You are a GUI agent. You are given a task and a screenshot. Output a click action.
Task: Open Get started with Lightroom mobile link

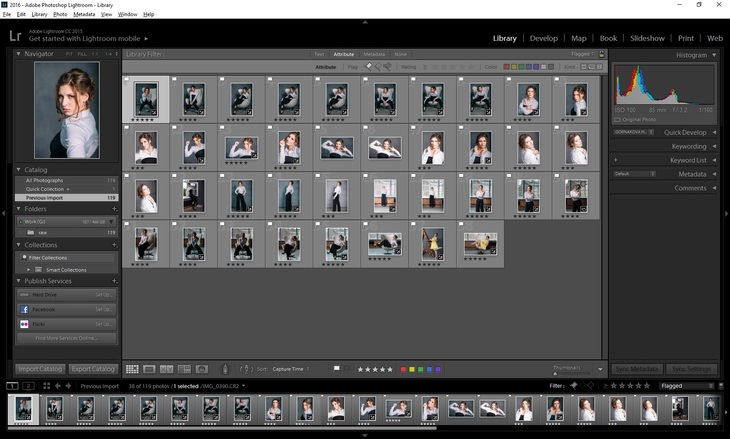[x=88, y=39]
